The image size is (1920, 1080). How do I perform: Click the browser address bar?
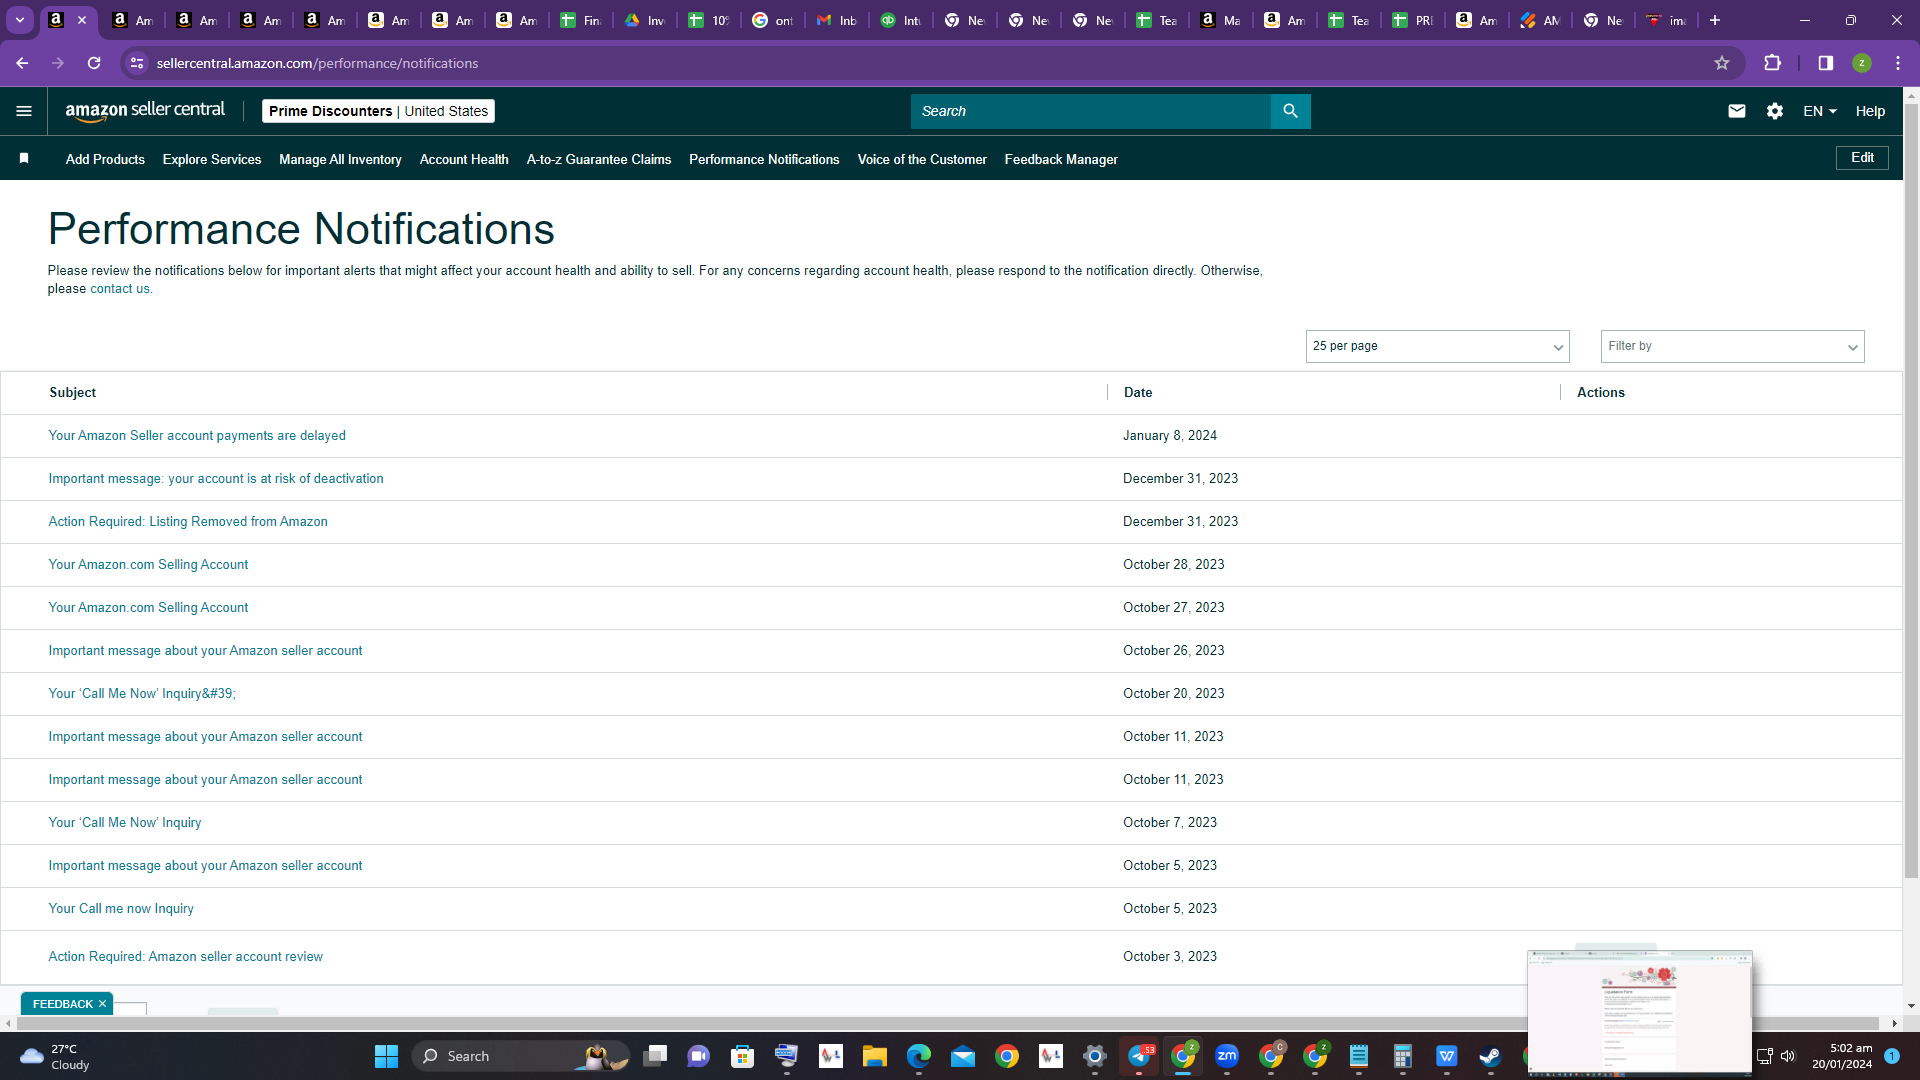(930, 63)
